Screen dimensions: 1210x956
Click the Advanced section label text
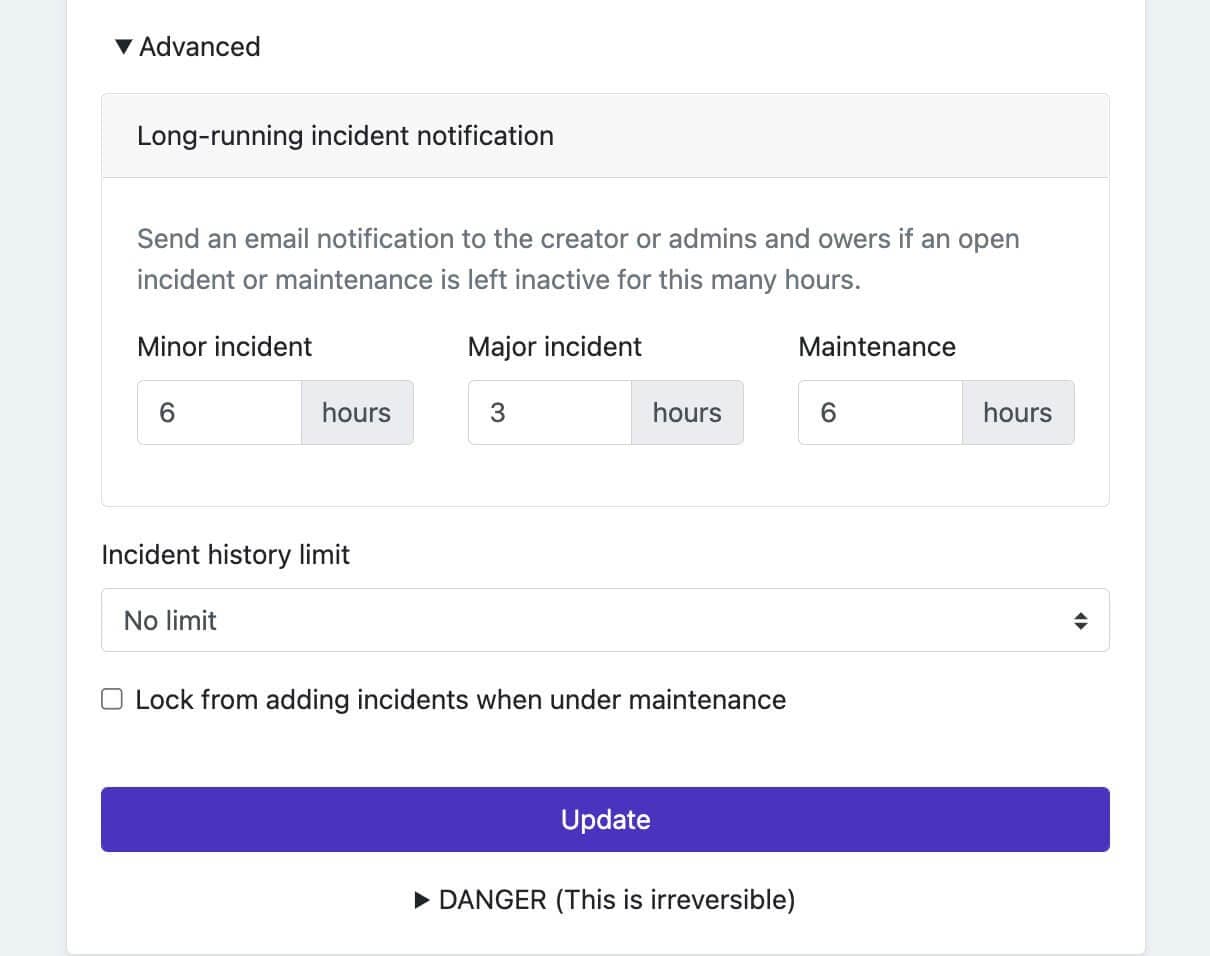pyautogui.click(x=199, y=47)
